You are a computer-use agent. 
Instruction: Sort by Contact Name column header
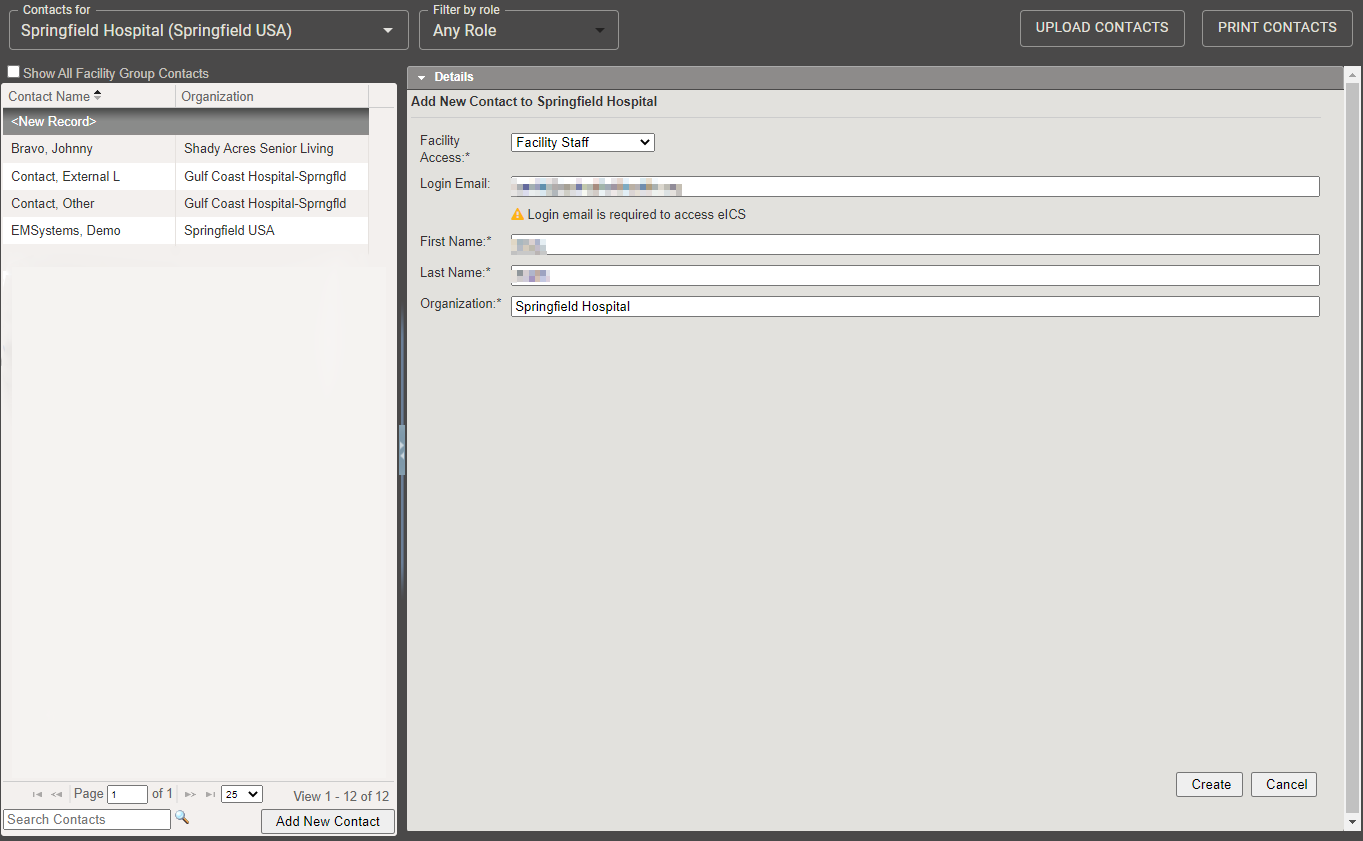coord(89,96)
